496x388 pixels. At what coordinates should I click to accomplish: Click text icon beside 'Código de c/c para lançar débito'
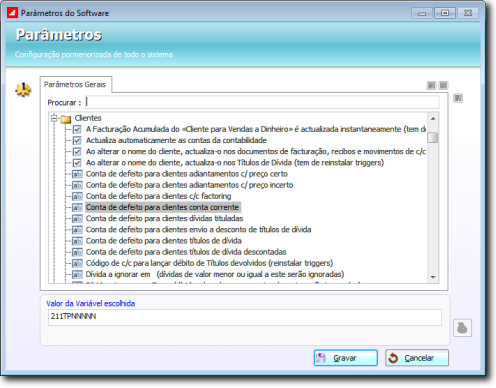point(77,263)
